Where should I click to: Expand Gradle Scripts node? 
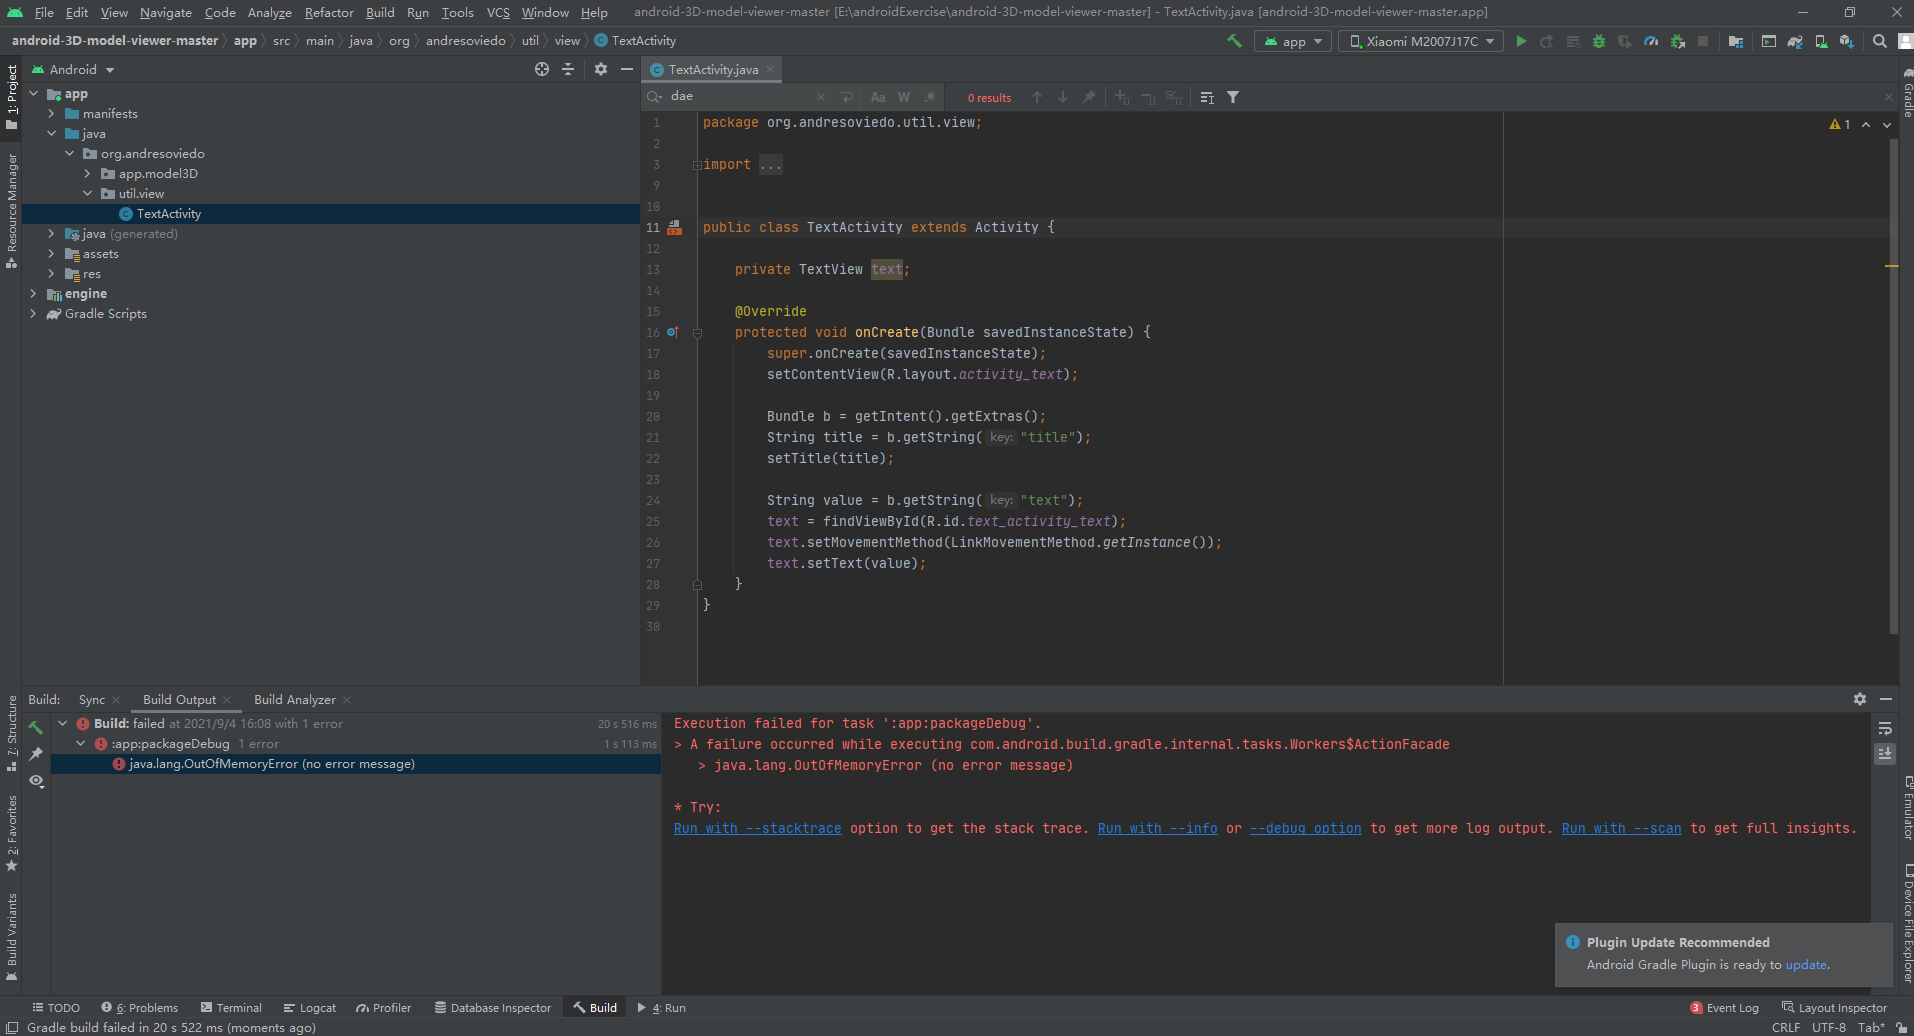click(x=33, y=313)
